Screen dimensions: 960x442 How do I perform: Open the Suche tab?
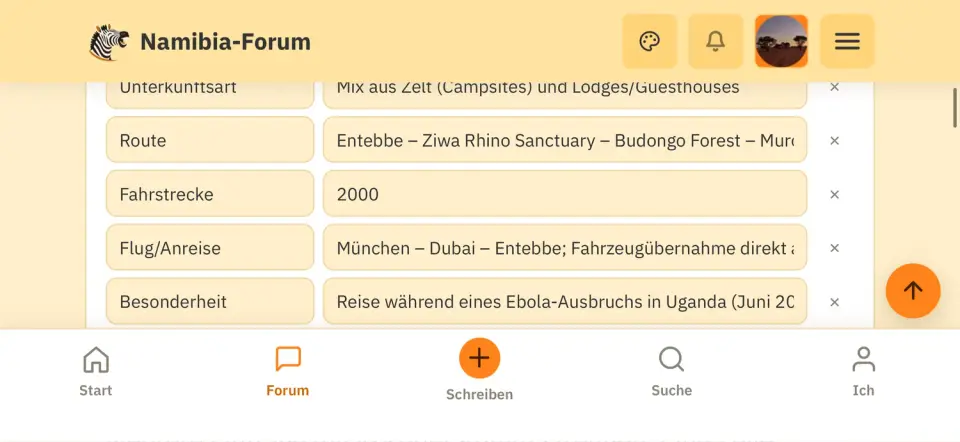pyautogui.click(x=672, y=371)
